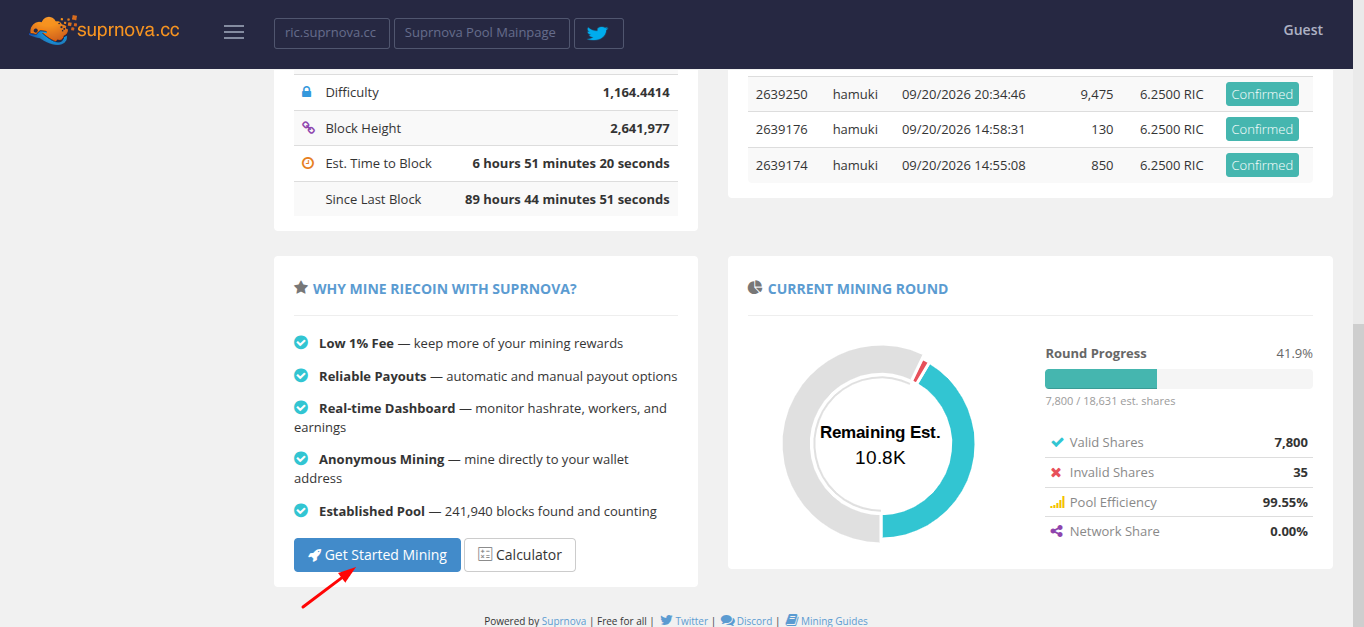Open the Discord footer link
This screenshot has height=627, width=1364.
coord(746,621)
